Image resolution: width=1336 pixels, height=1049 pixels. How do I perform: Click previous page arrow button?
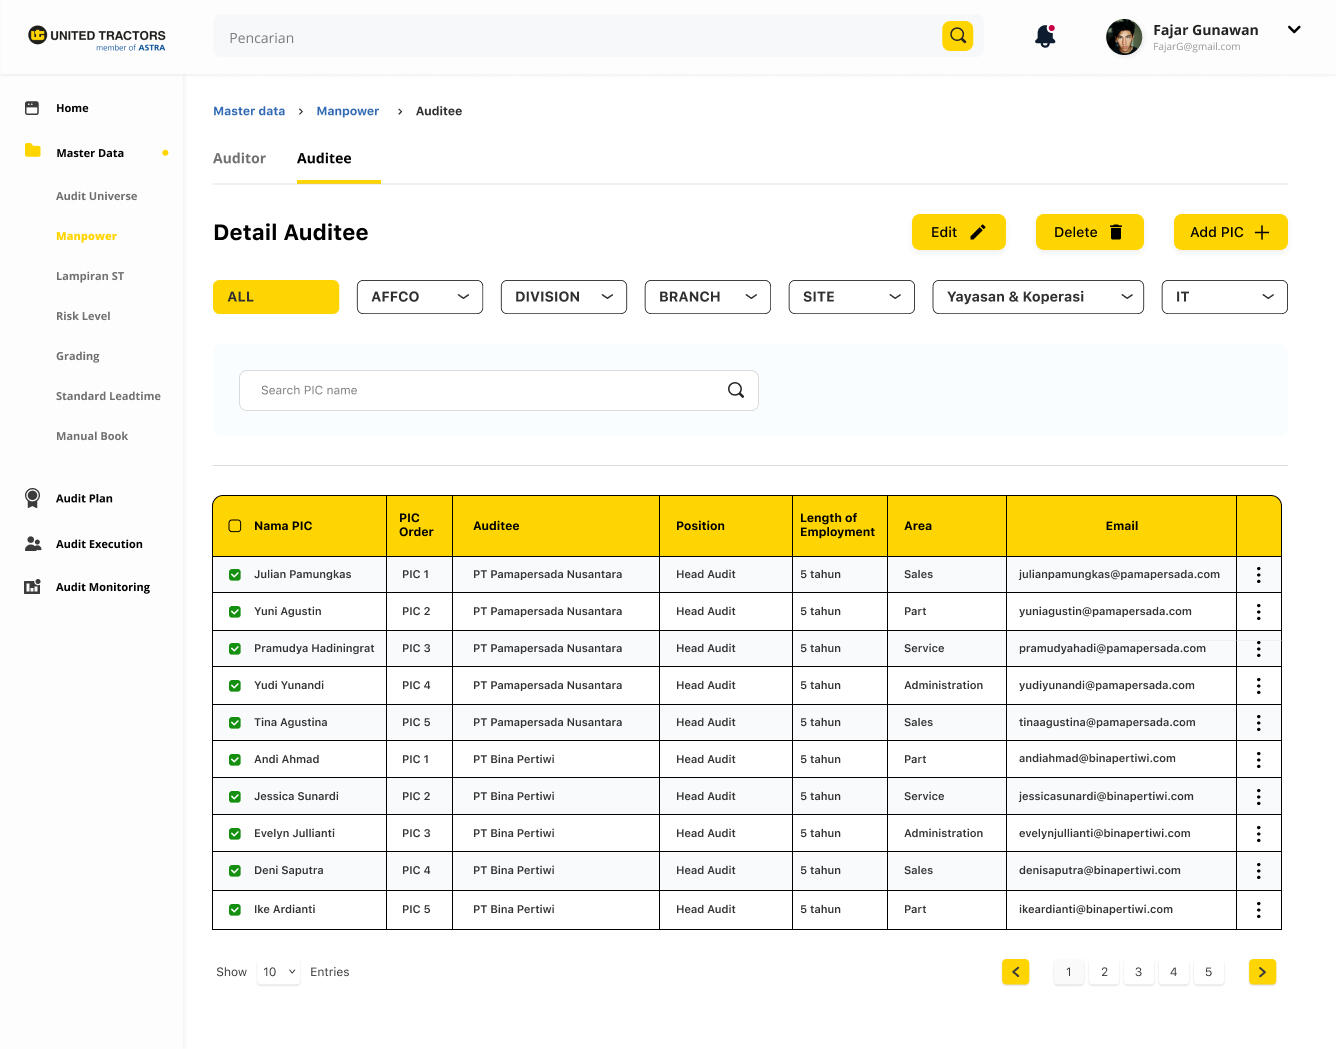1015,972
